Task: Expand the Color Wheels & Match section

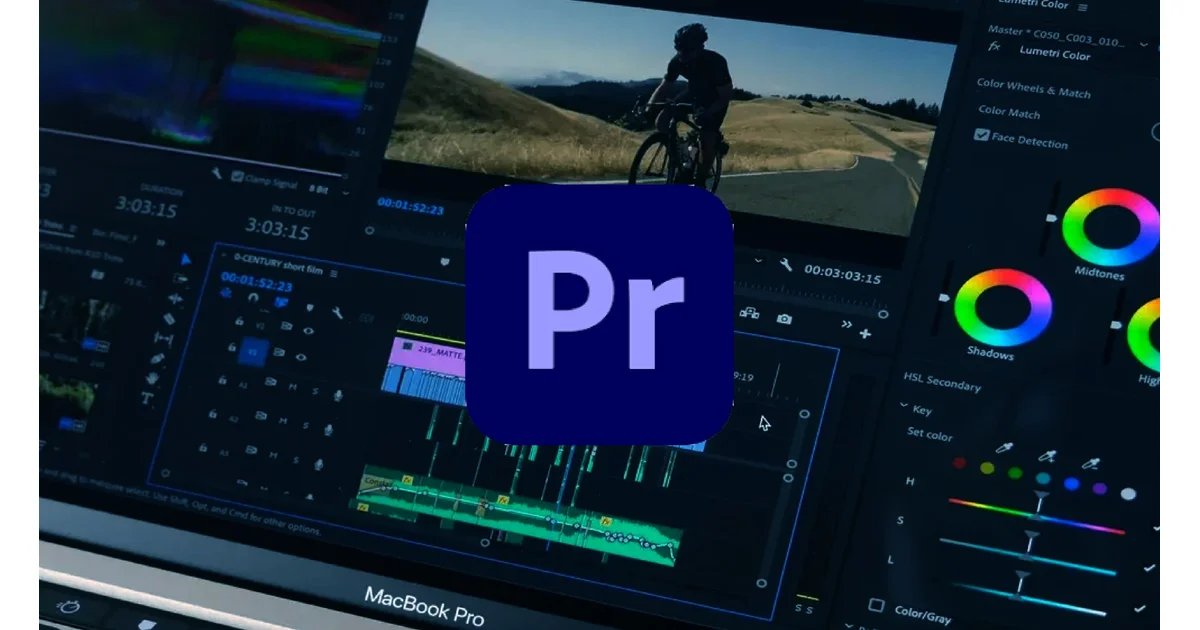Action: [x=1034, y=88]
